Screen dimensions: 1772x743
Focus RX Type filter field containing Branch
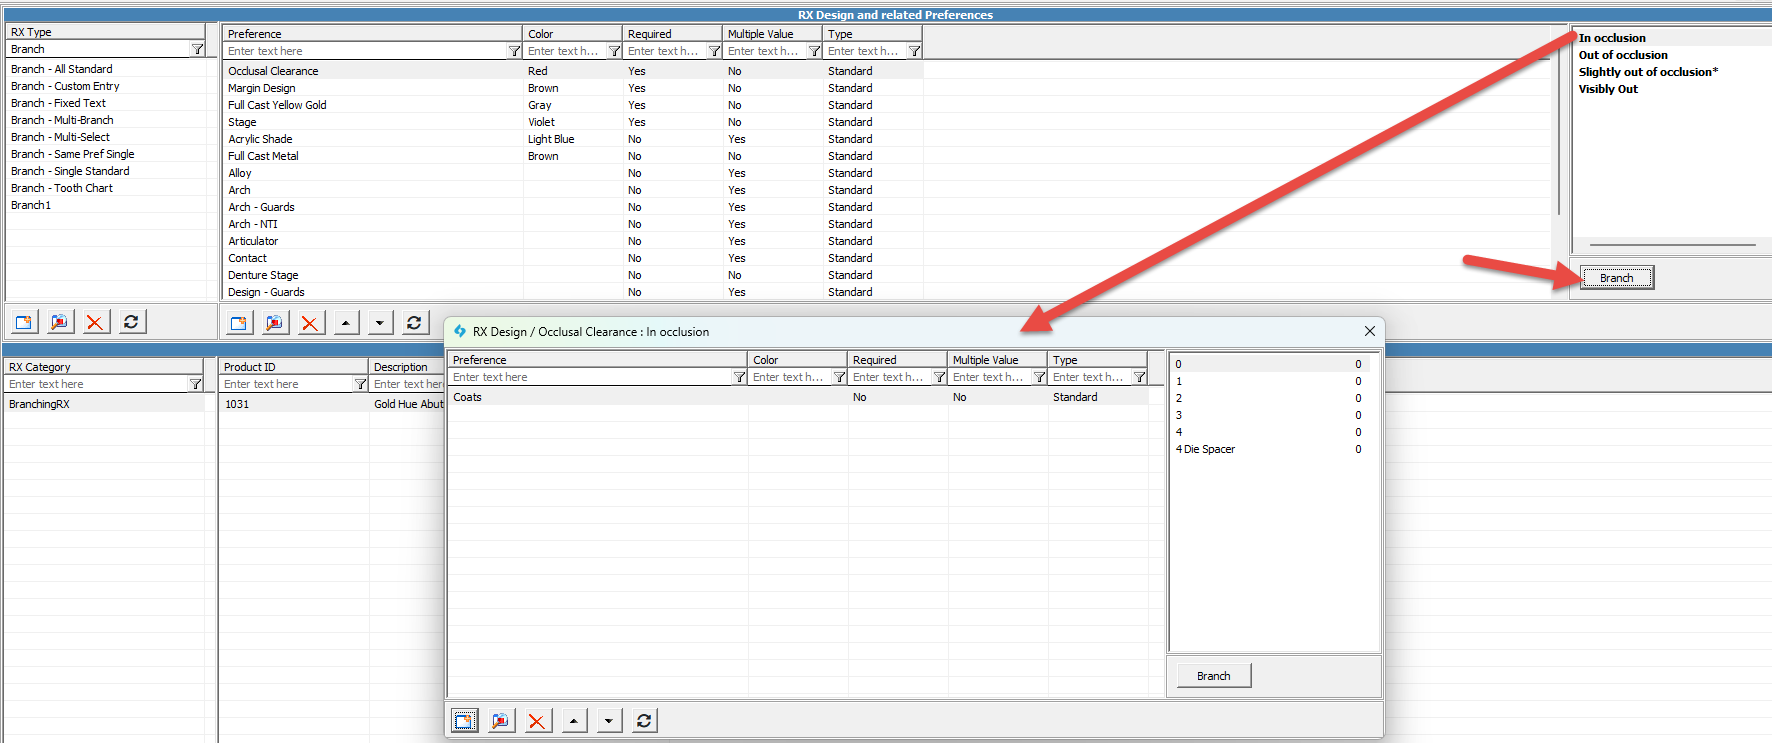98,49
